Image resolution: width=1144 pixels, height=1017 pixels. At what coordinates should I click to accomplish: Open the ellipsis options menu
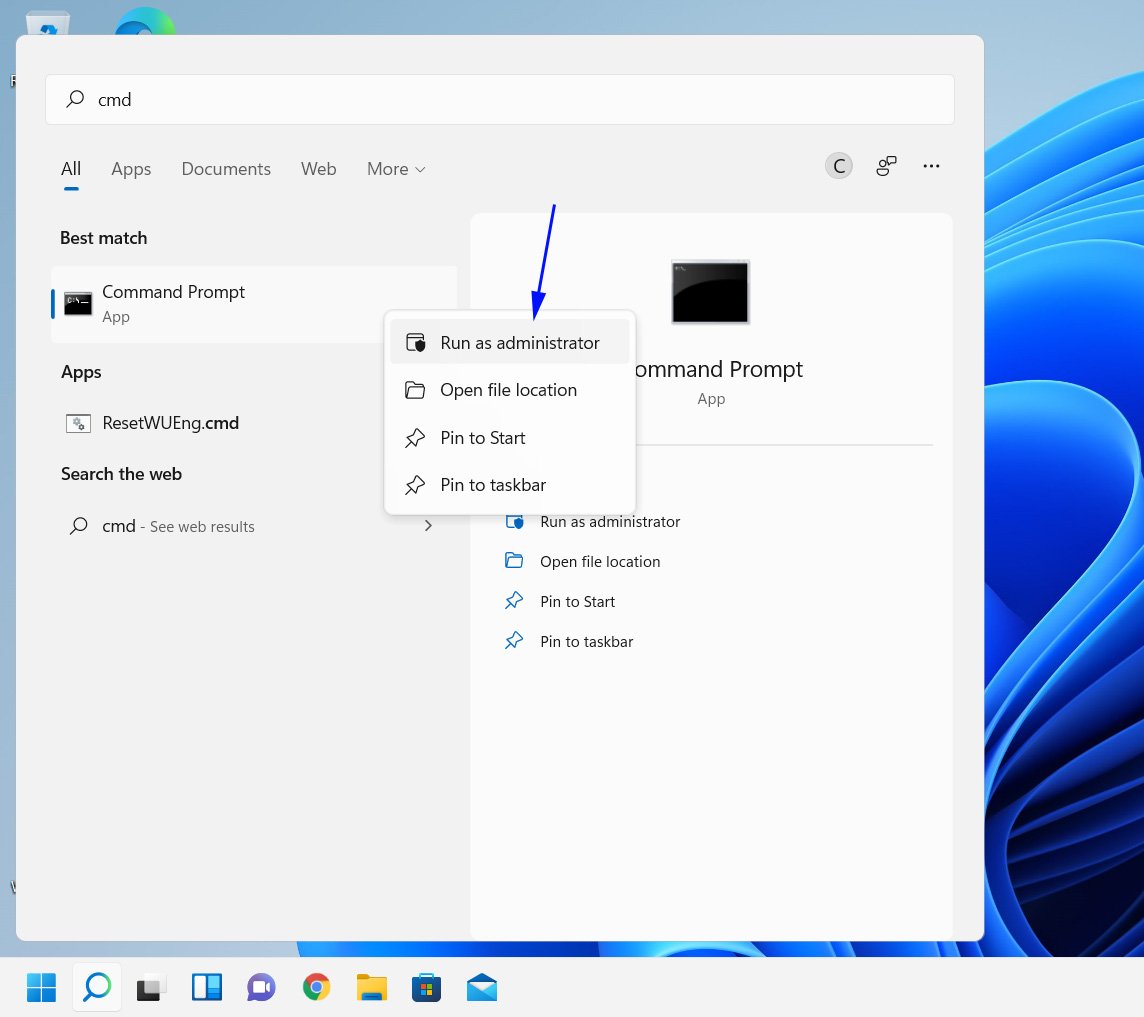931,166
